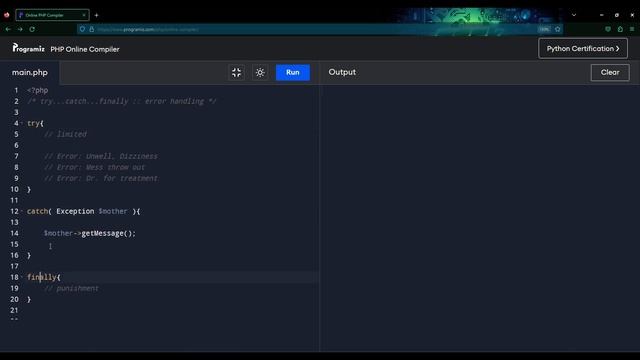
Task: Click the Exception keyword on line 12
Action: click(x=75, y=211)
